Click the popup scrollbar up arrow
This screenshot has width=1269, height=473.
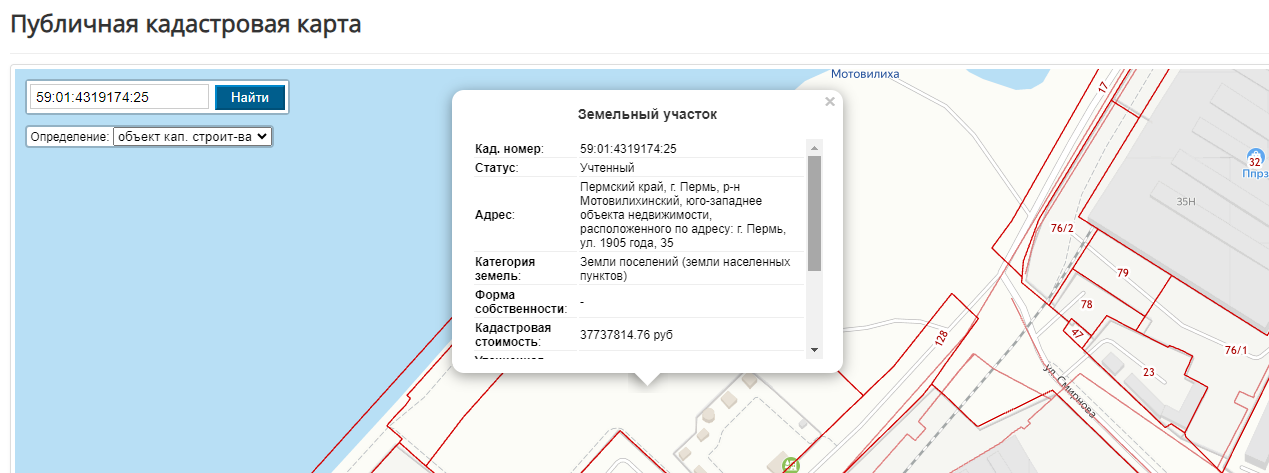coord(814,149)
